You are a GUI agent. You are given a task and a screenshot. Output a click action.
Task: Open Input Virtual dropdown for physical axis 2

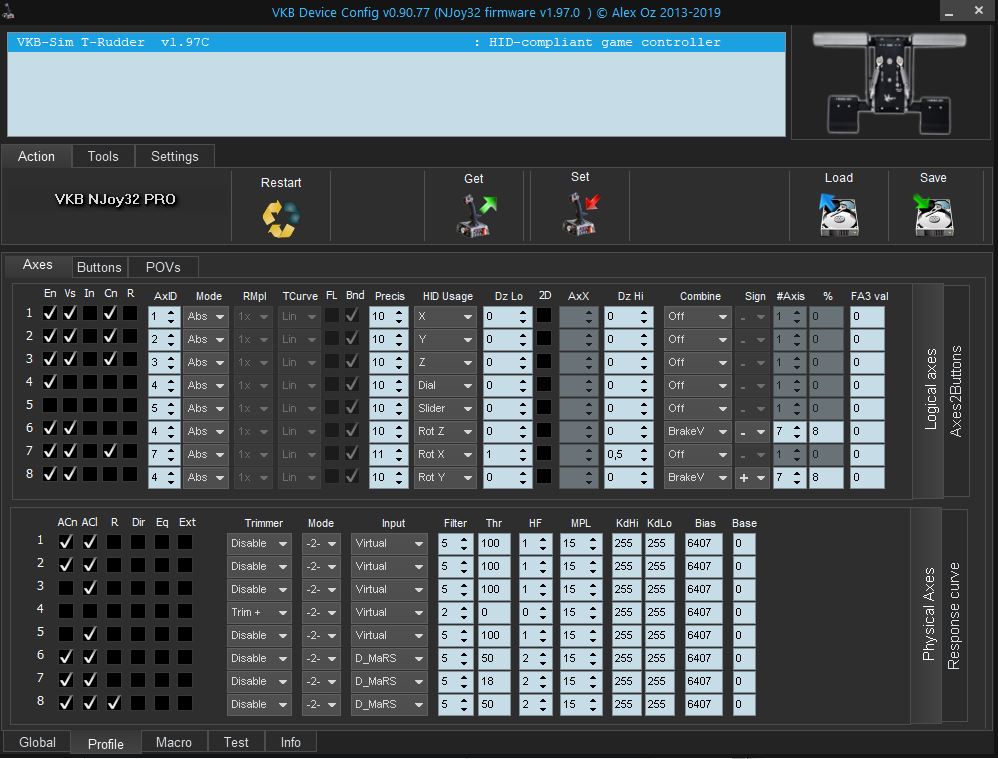point(389,567)
